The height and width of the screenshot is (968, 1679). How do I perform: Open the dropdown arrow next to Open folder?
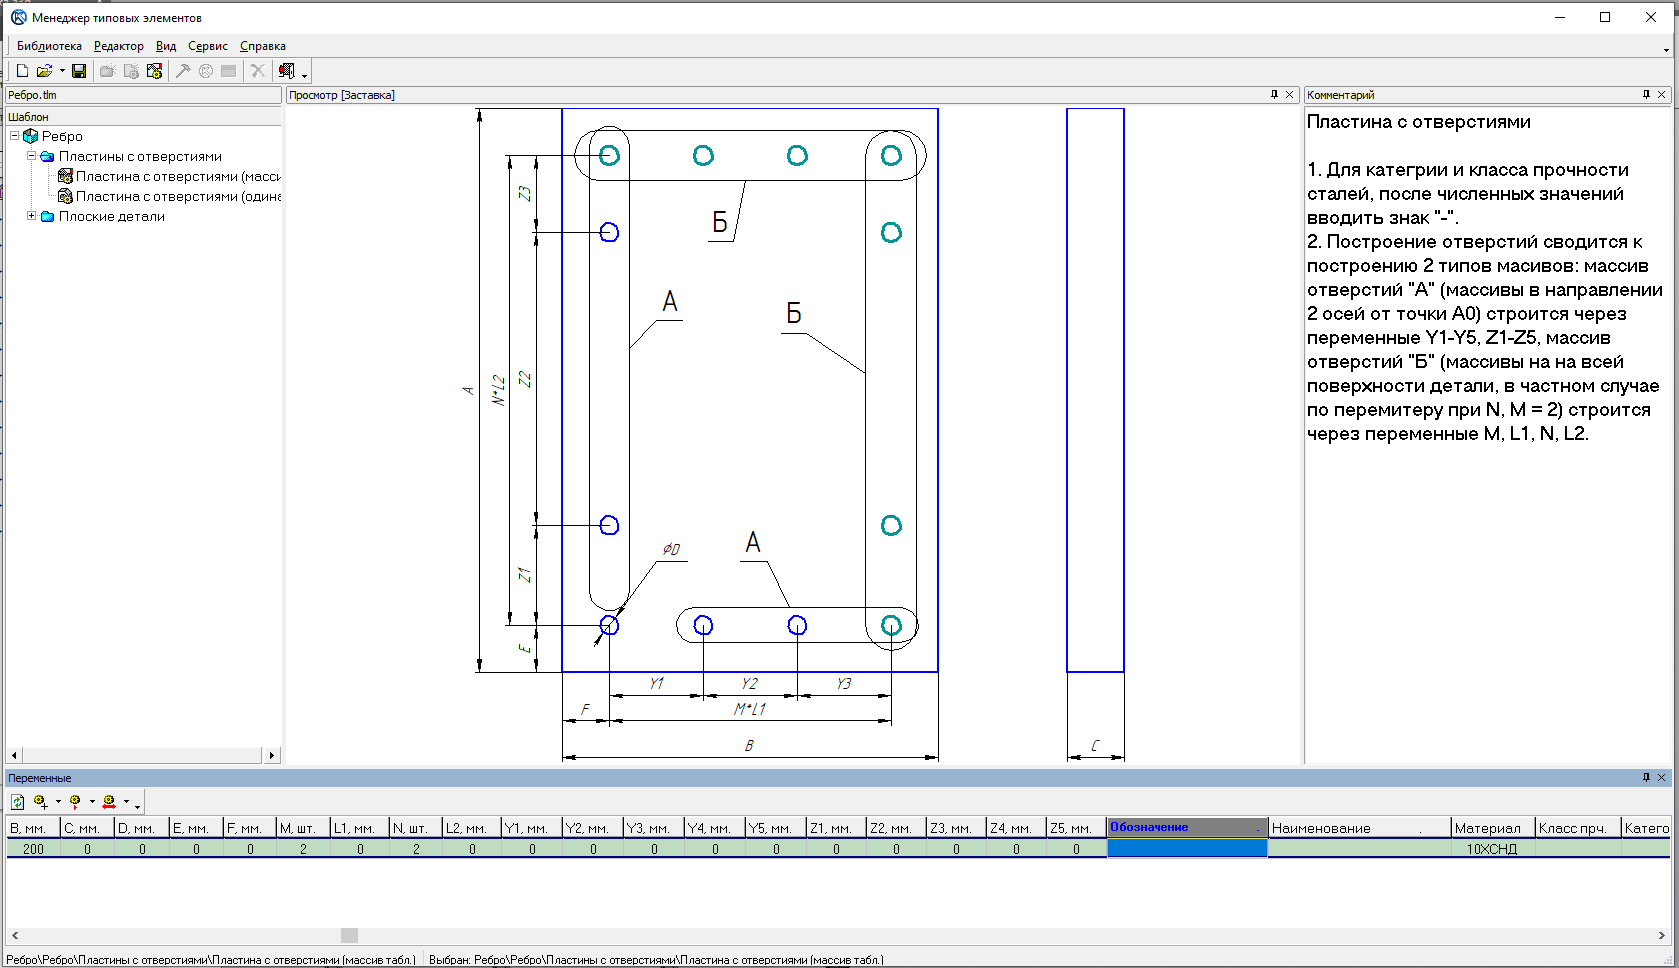62,71
